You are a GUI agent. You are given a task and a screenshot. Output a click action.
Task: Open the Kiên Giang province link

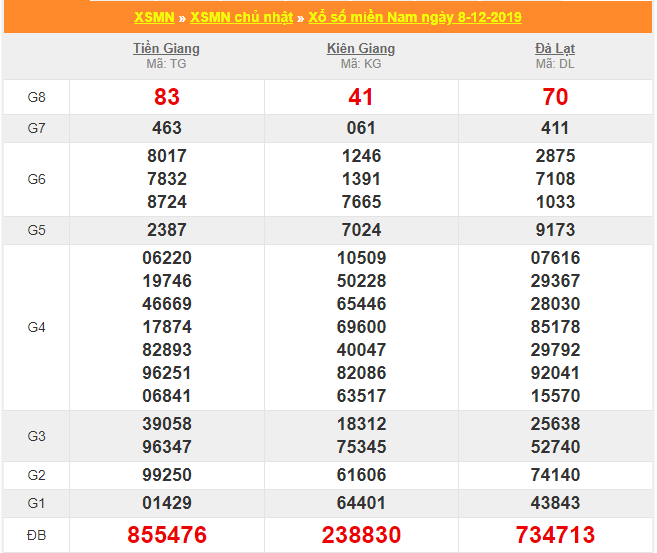[x=361, y=48]
